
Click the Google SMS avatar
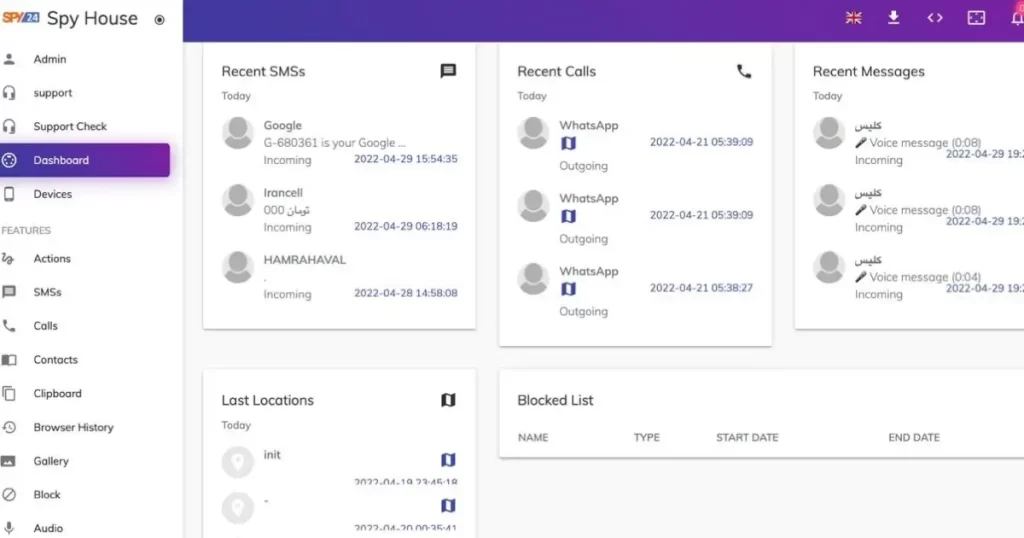(238, 133)
